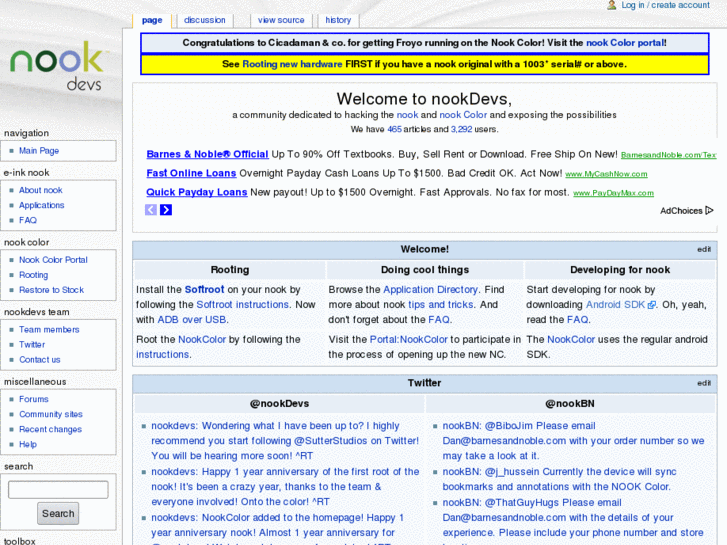Screen dimensions: 727x545
Task: Open Recent changes link
Action: 51,429
